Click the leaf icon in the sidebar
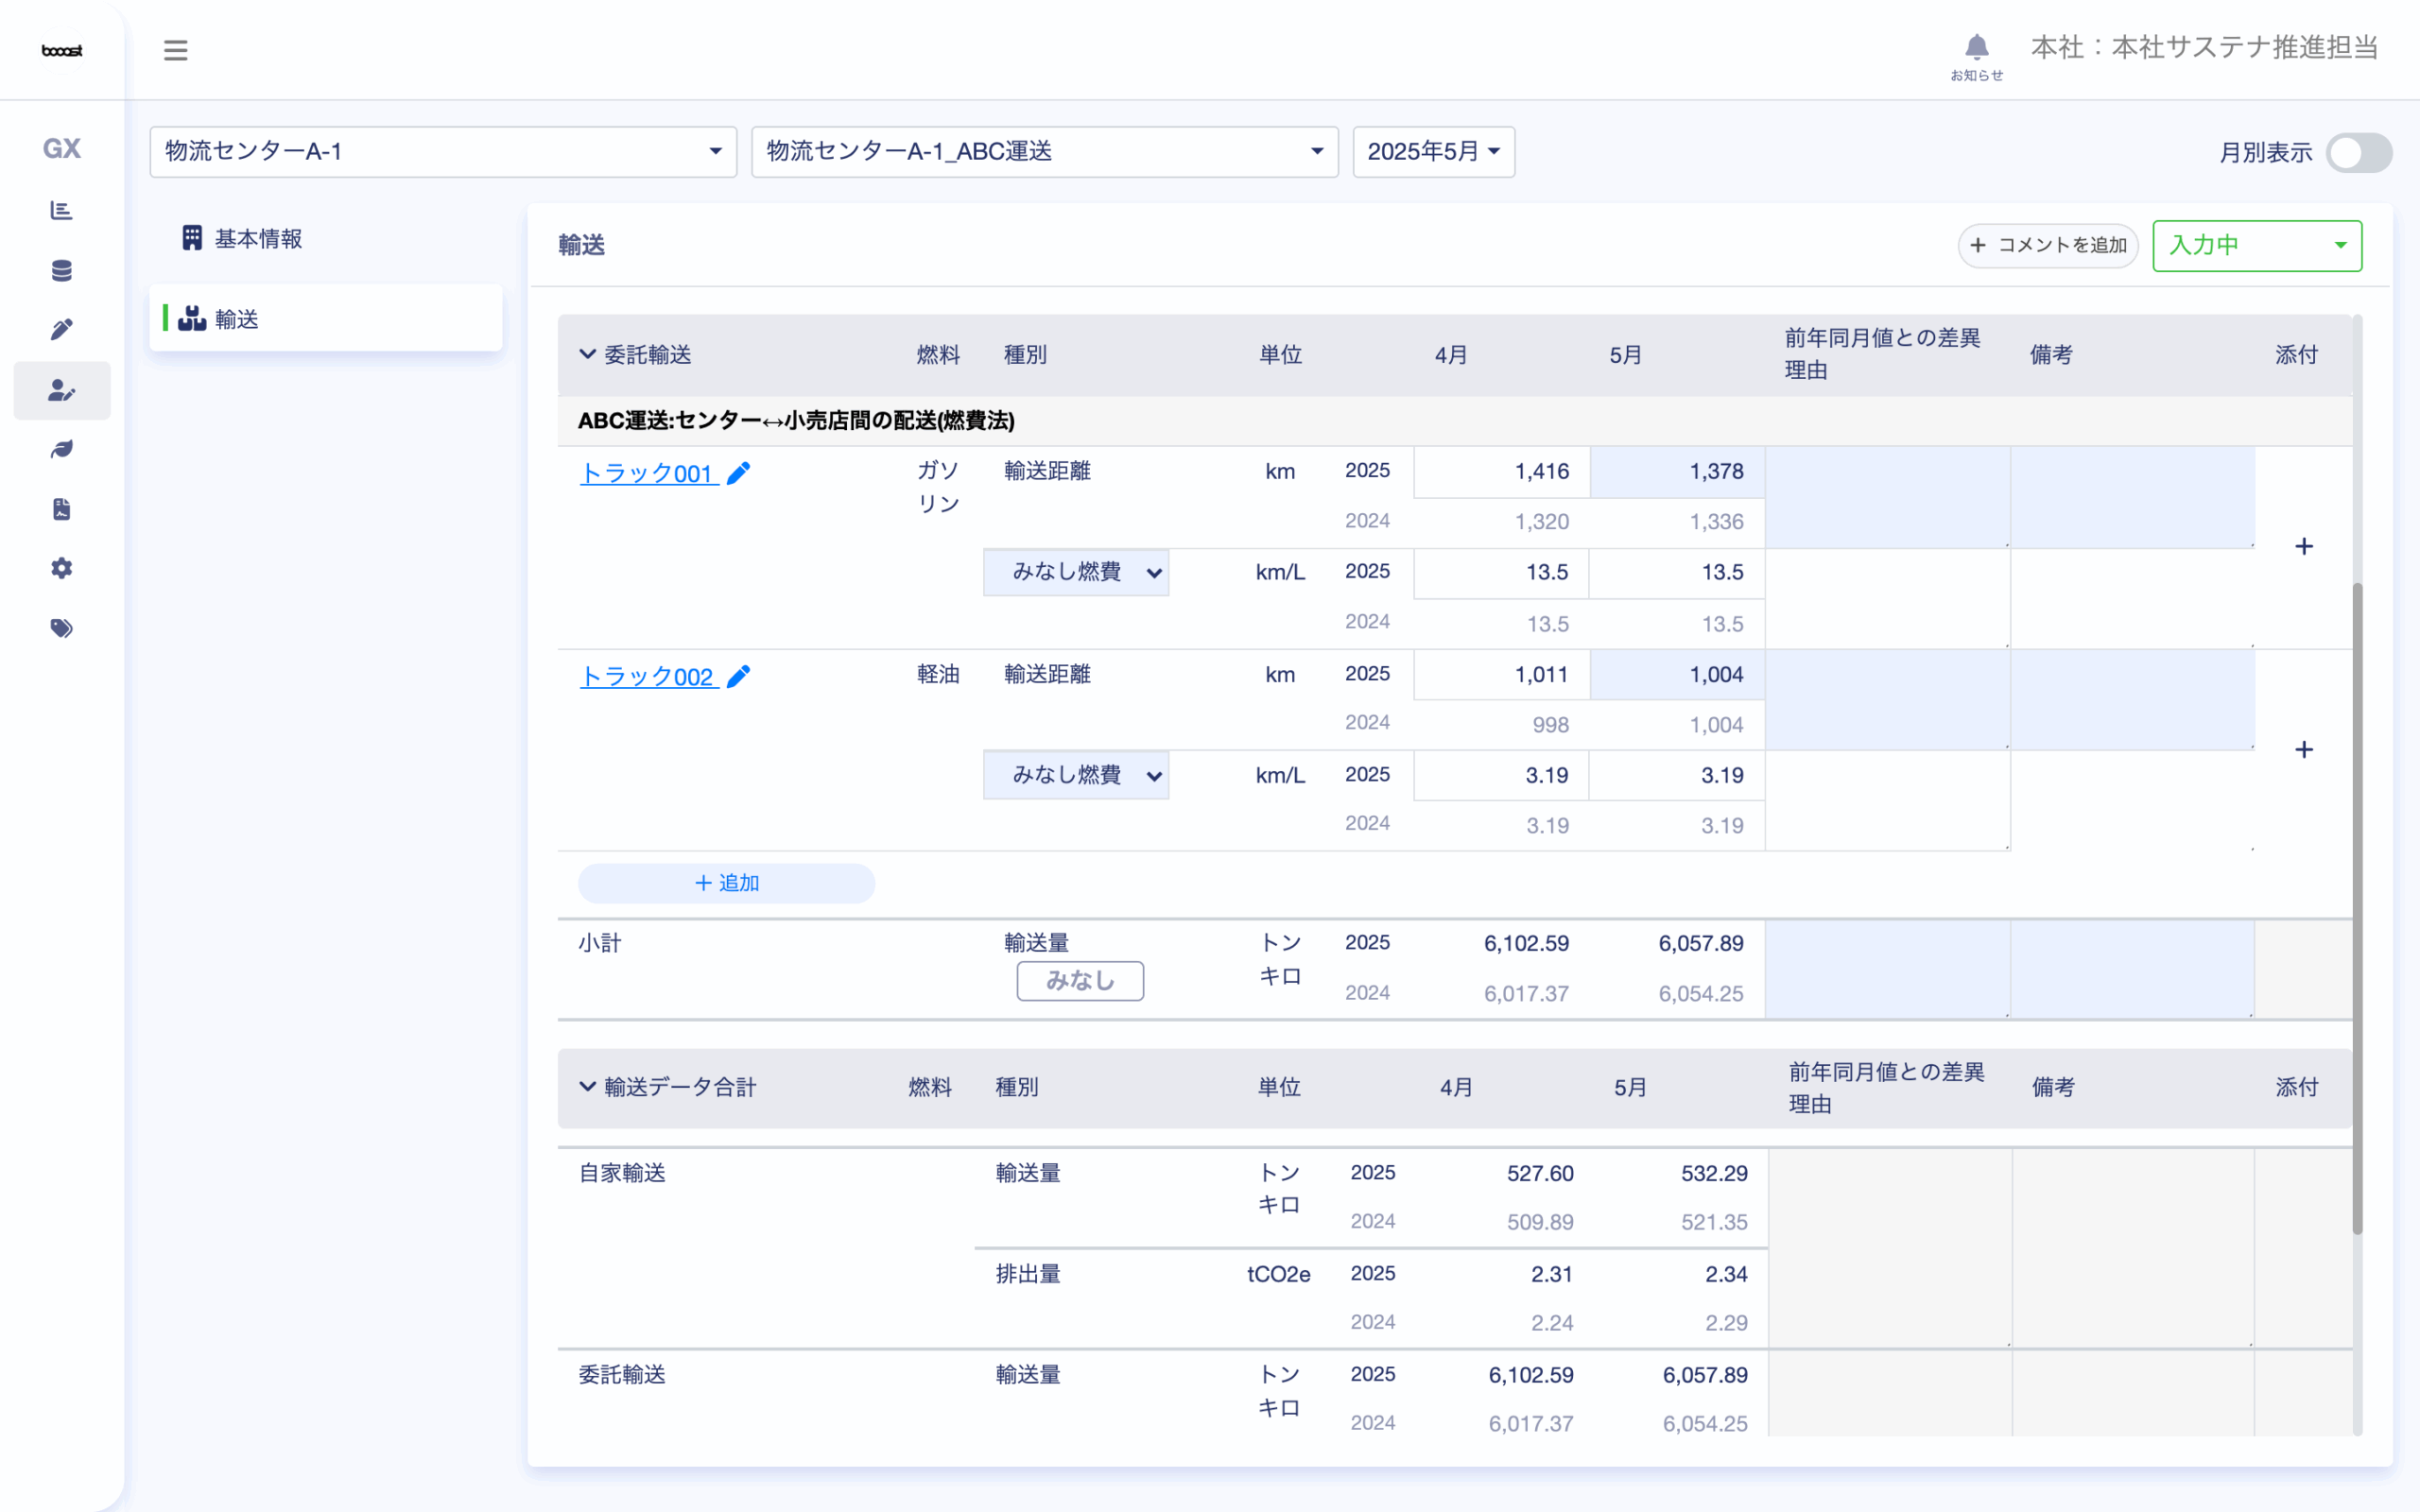Image resolution: width=2420 pixels, height=1512 pixels. [62, 449]
